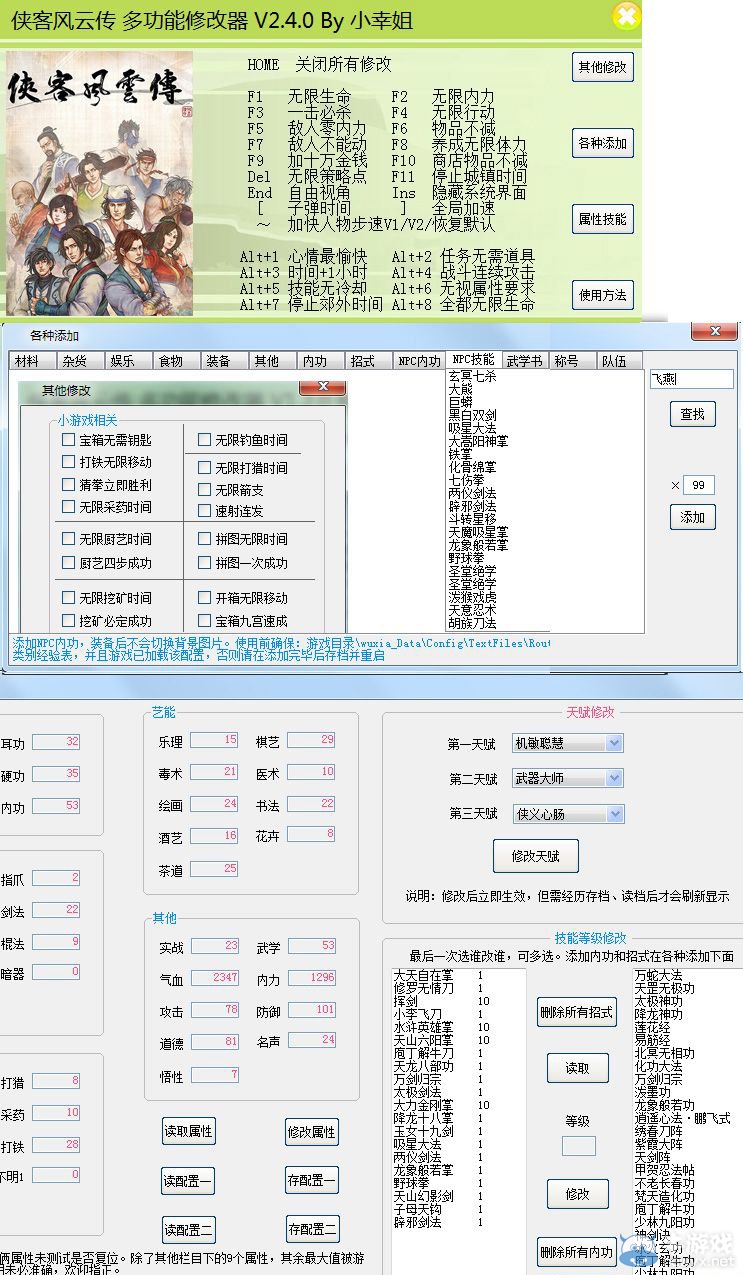
Task: Enable 无限箭支 checkbox
Action: pyautogui.click(x=231, y=490)
